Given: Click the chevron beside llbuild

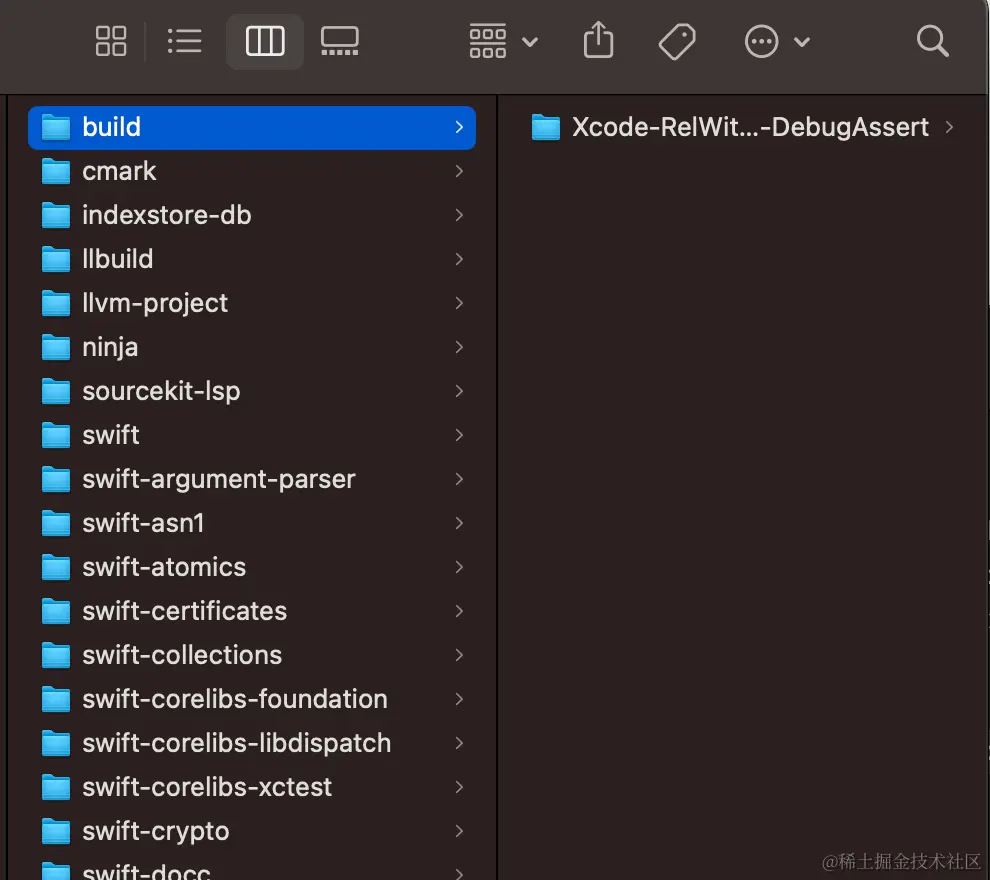Looking at the screenshot, I should [459, 259].
